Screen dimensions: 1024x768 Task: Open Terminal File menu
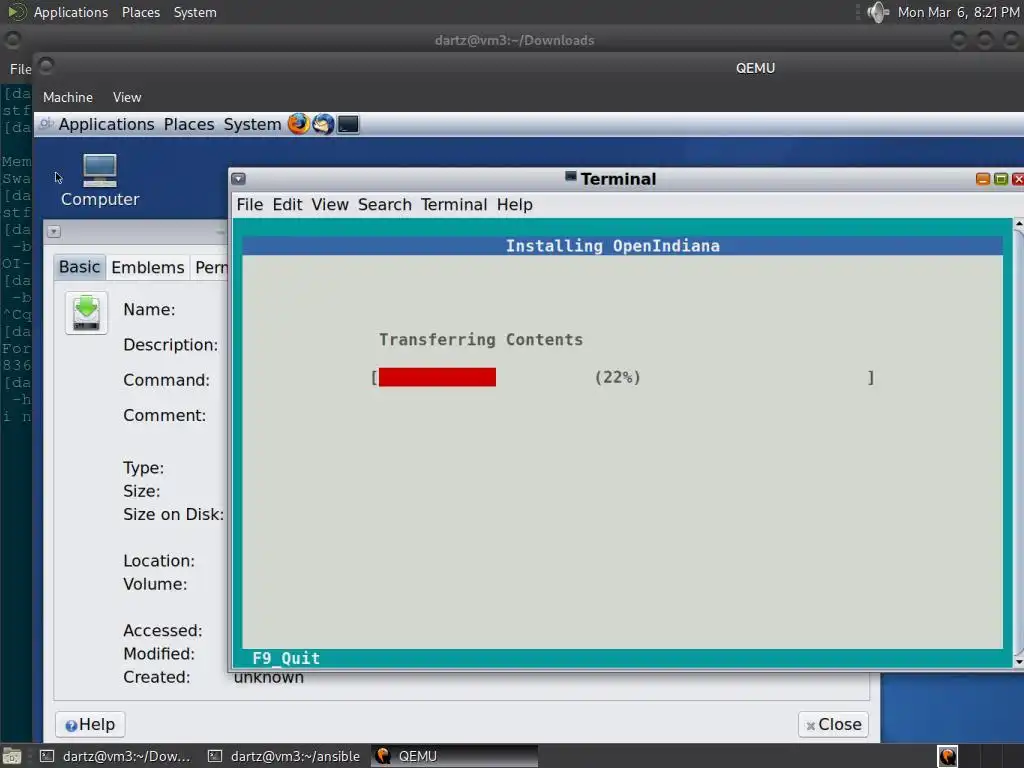click(249, 204)
